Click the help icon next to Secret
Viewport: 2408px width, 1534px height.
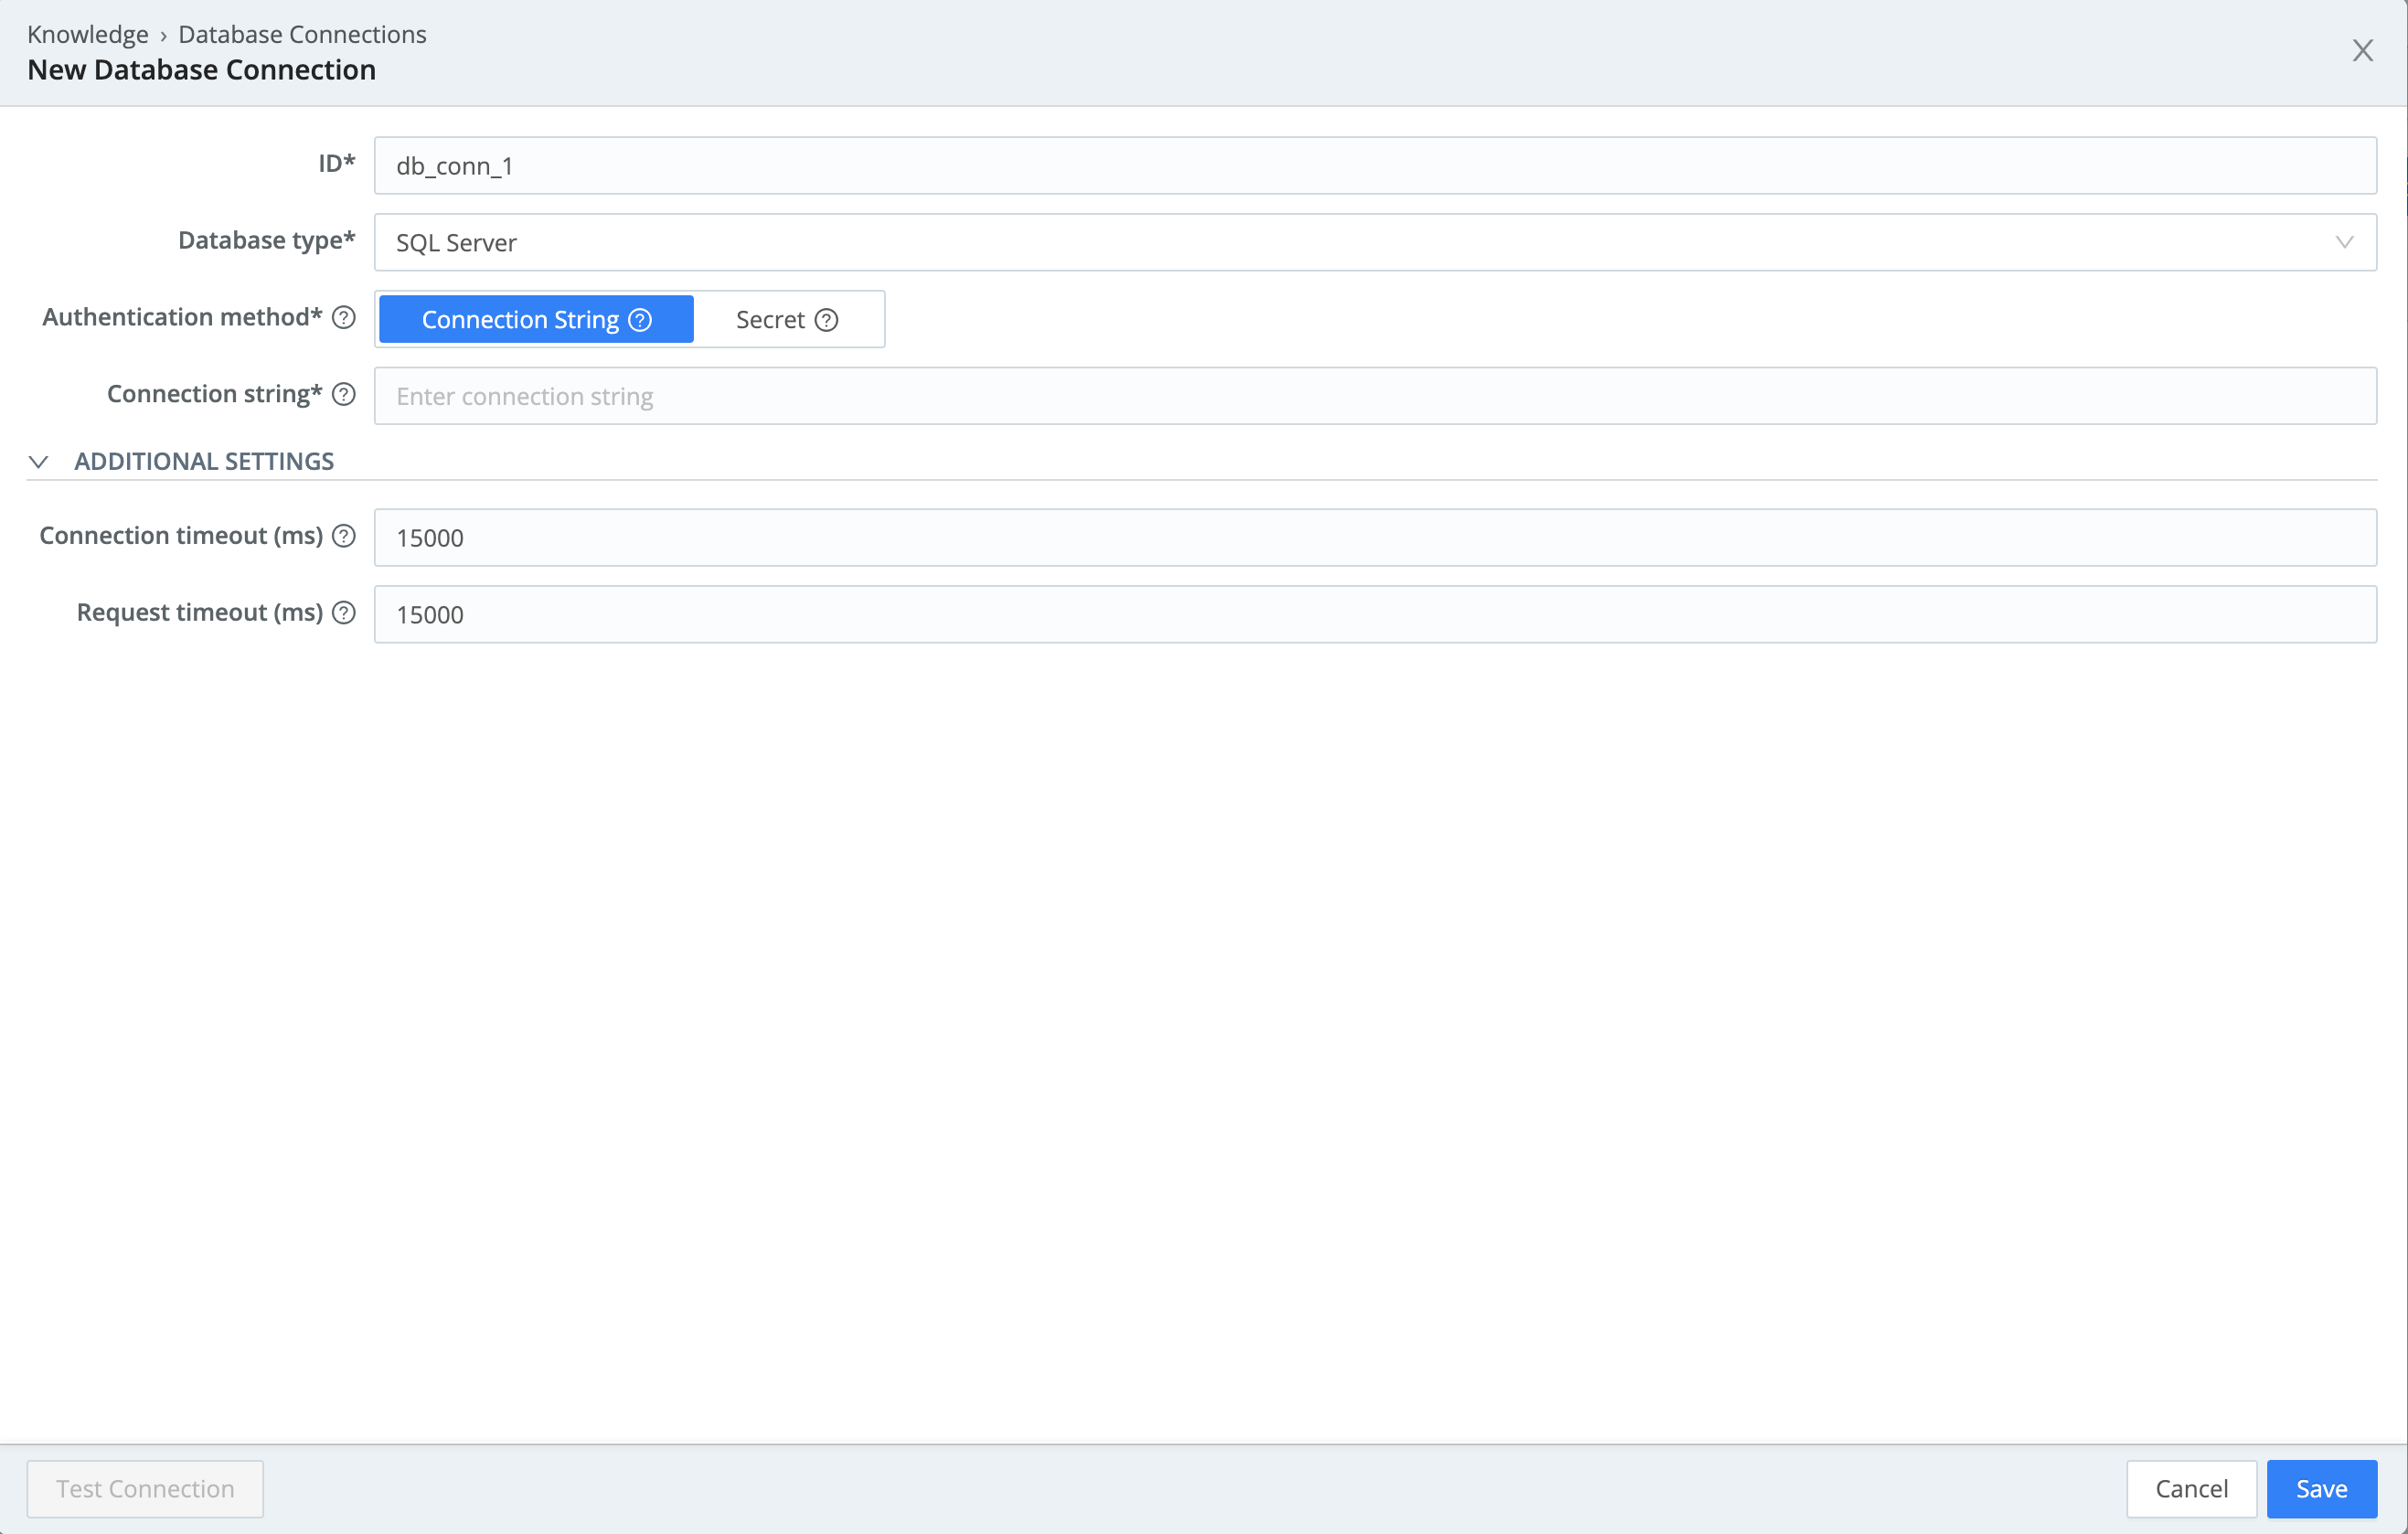pyautogui.click(x=826, y=320)
